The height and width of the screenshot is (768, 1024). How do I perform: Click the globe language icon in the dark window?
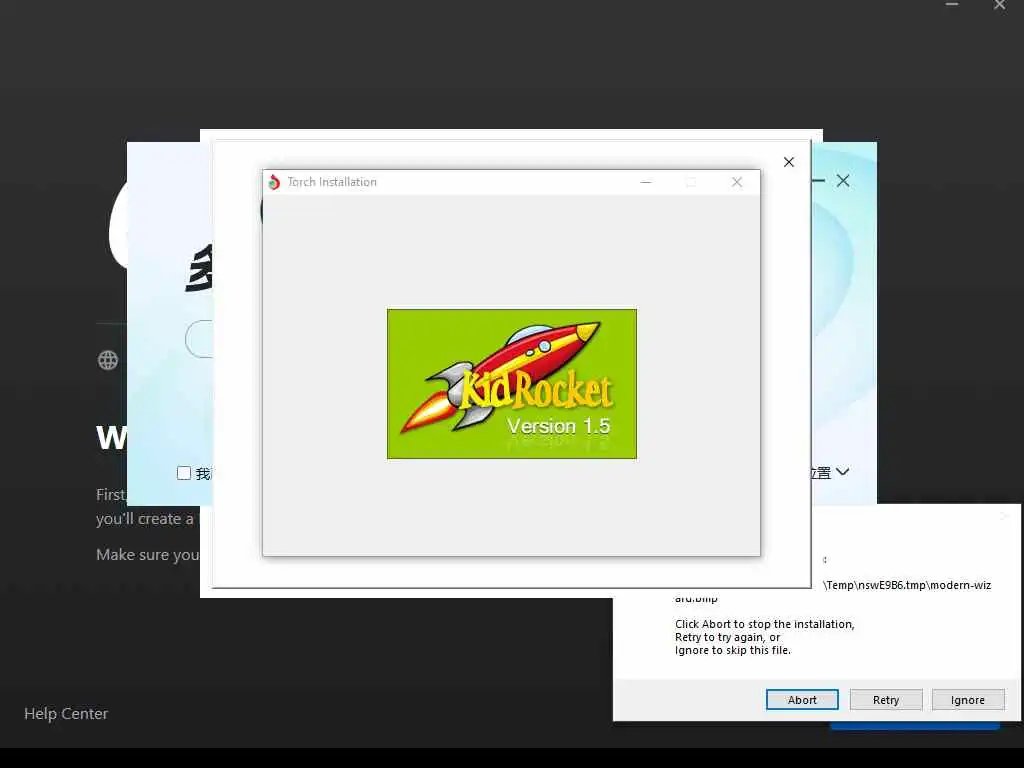108,360
